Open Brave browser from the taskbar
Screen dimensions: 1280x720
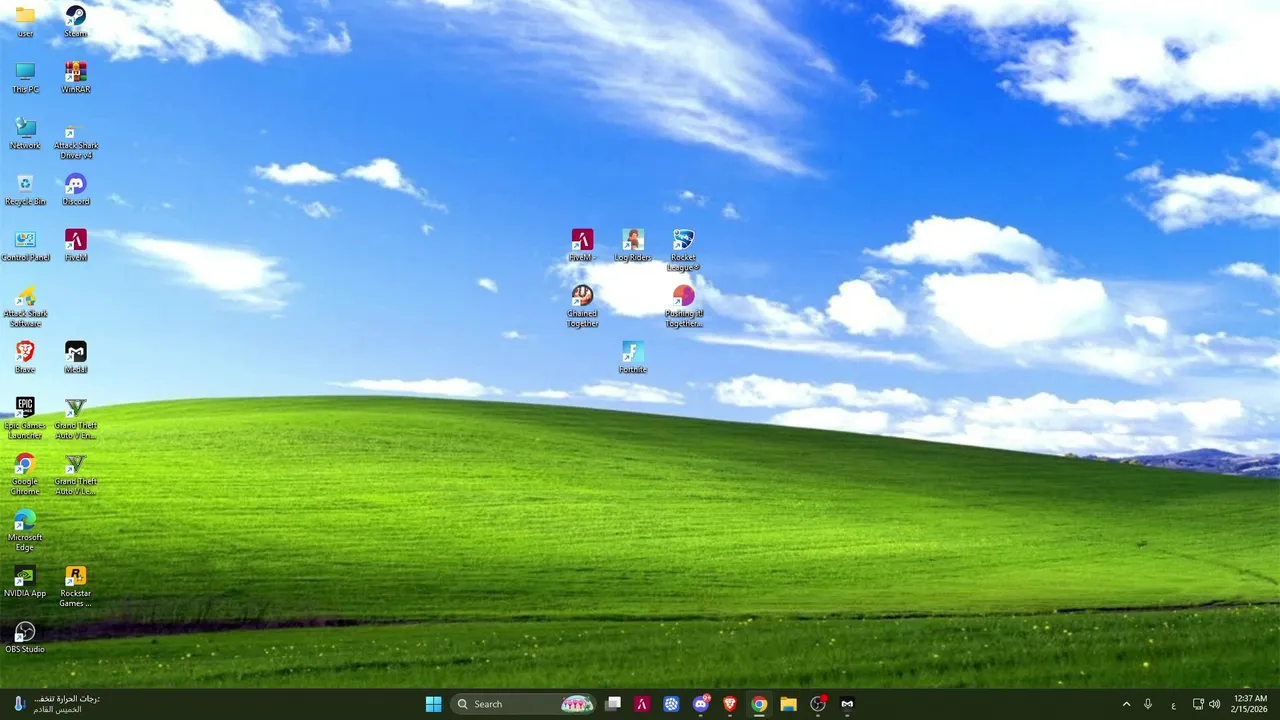coord(730,704)
